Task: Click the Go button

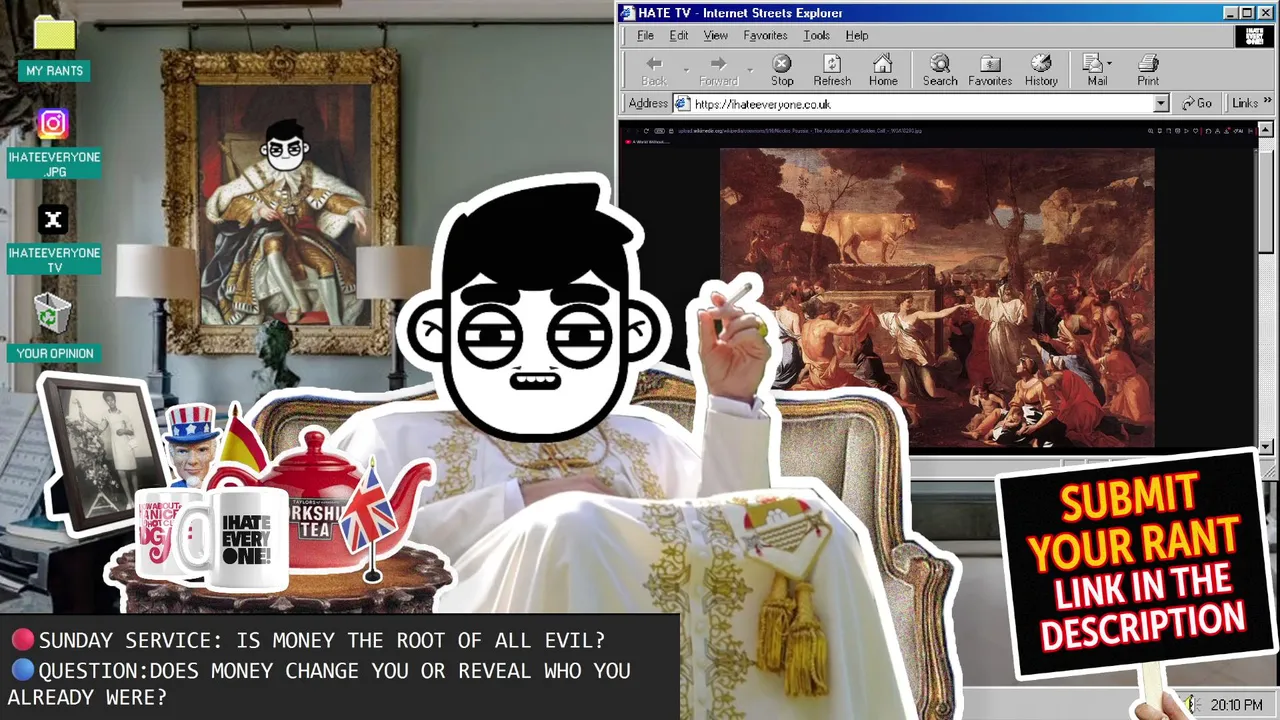Action: 1197,103
